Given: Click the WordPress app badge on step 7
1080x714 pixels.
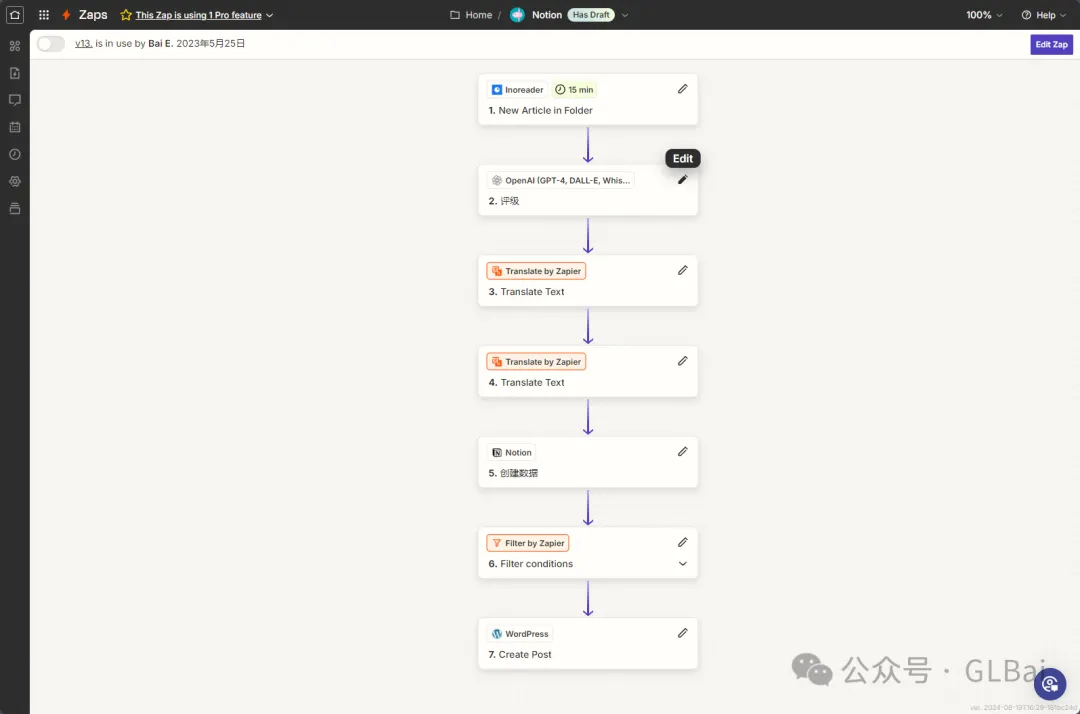Looking at the screenshot, I should [x=520, y=633].
